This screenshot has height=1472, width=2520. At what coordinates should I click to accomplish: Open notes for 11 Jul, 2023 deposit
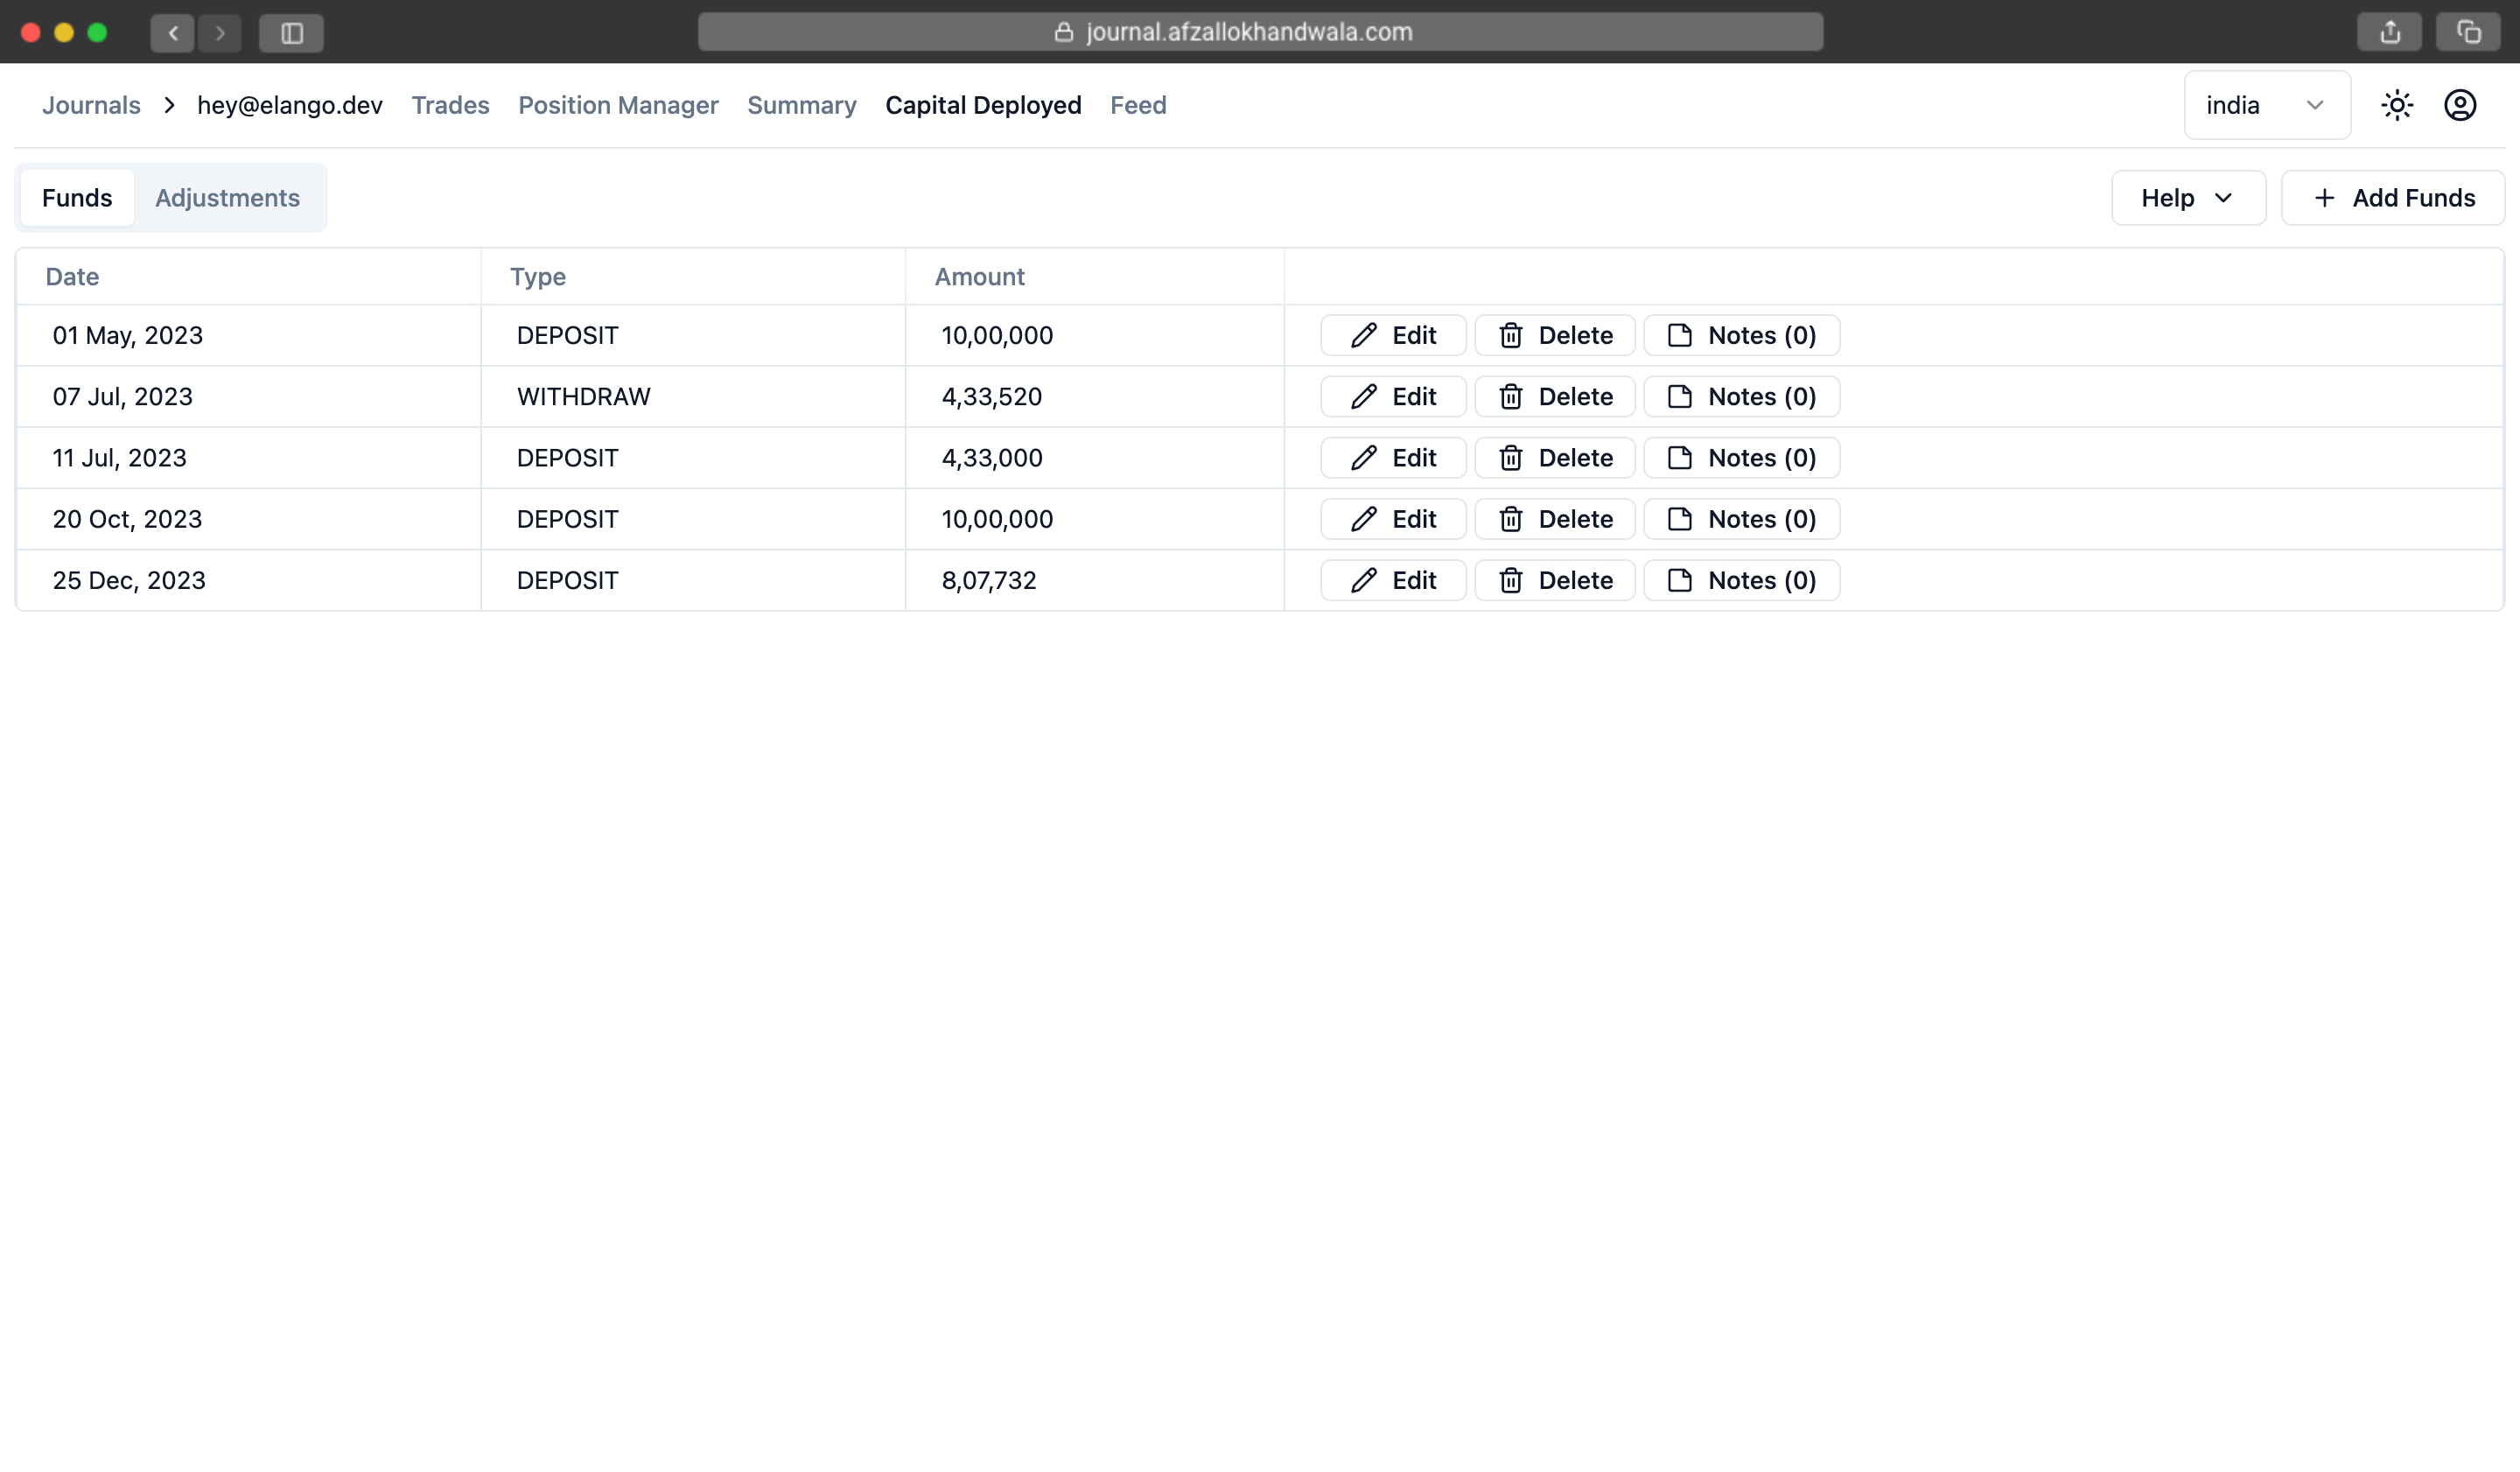[x=1741, y=458]
